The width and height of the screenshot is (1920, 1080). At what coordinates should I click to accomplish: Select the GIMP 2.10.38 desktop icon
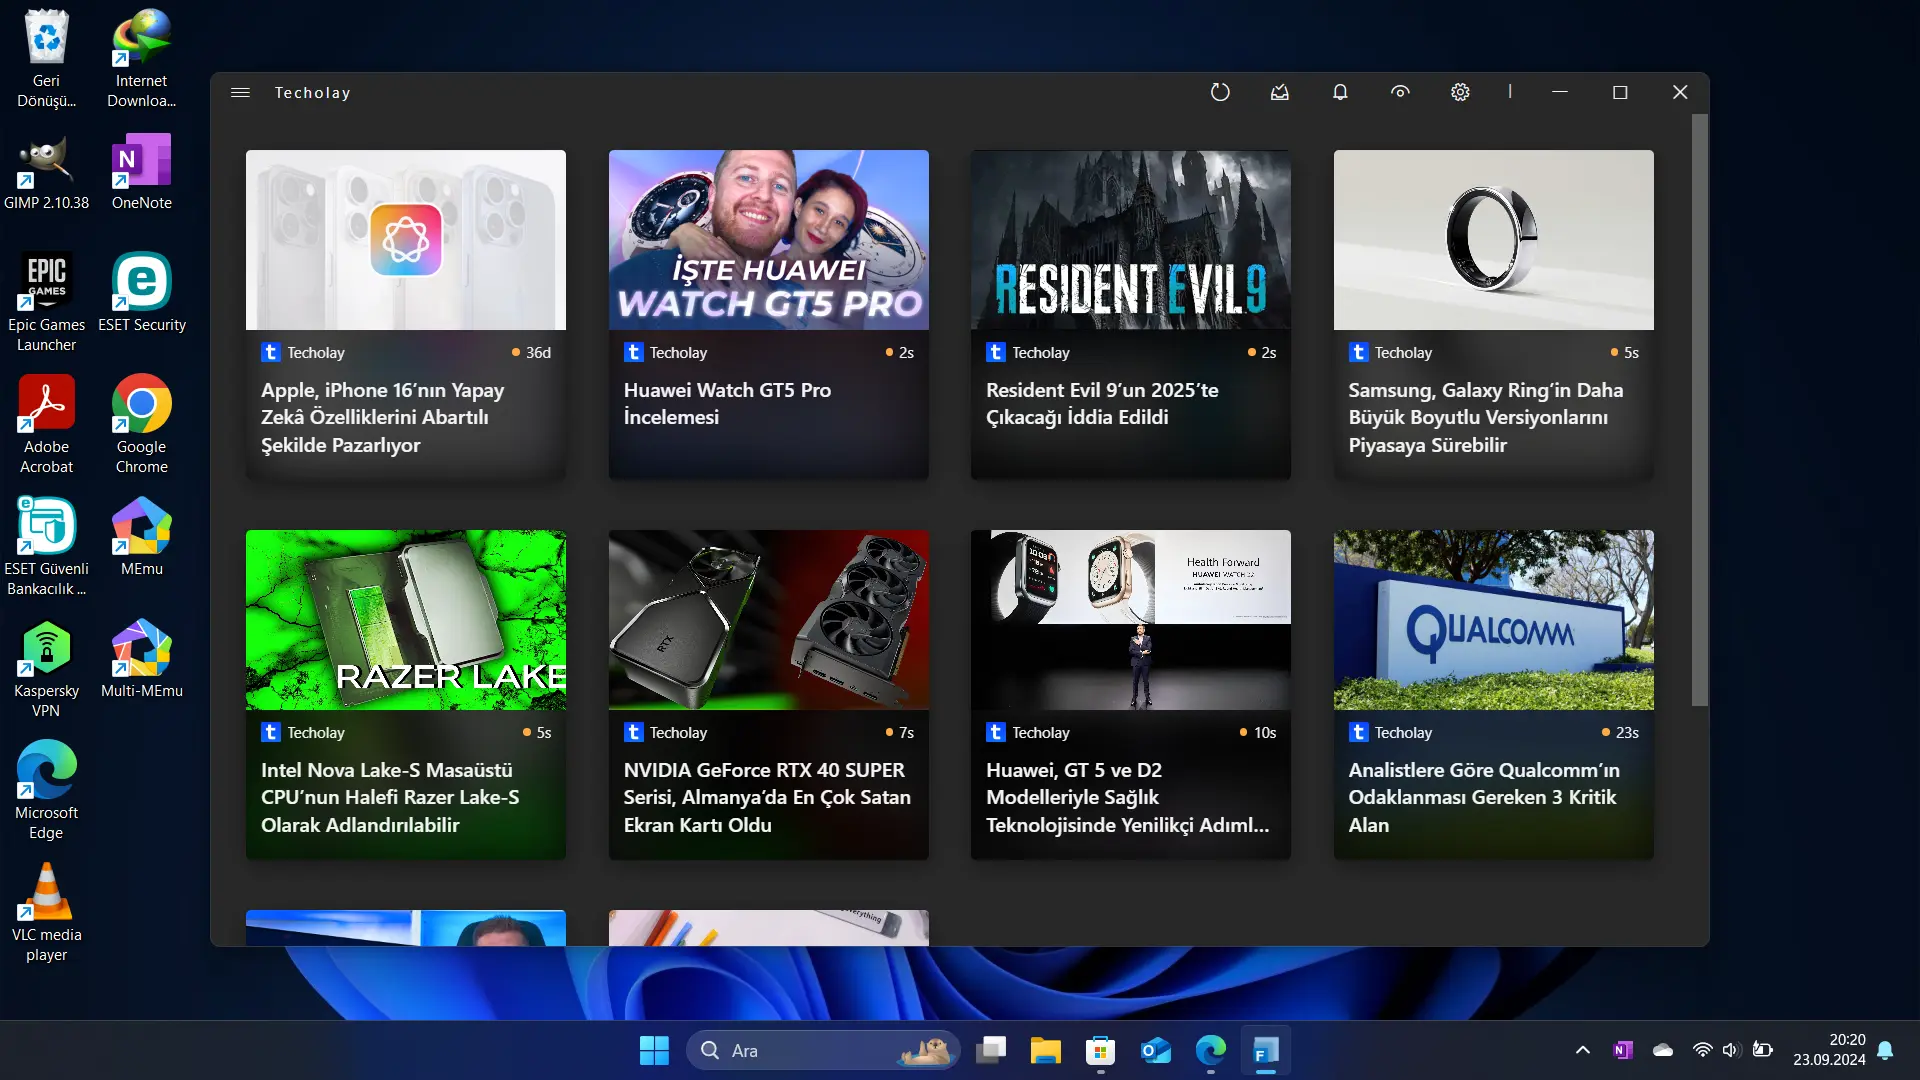(x=46, y=172)
